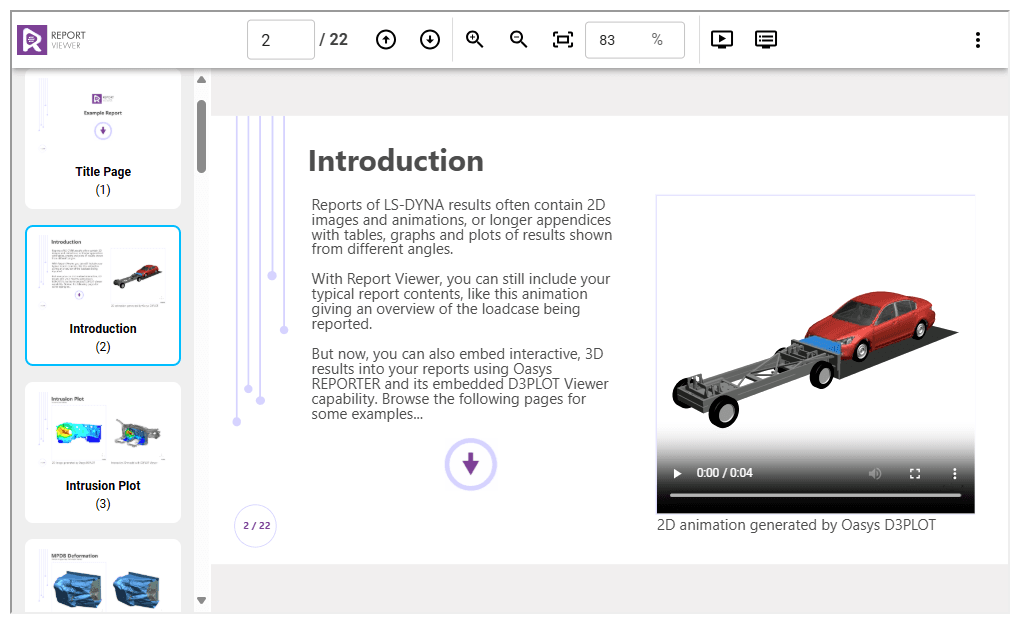Viewport: 1017px width, 632px height.
Task: Open the three-dot options menu in toolbar
Action: pyautogui.click(x=977, y=40)
